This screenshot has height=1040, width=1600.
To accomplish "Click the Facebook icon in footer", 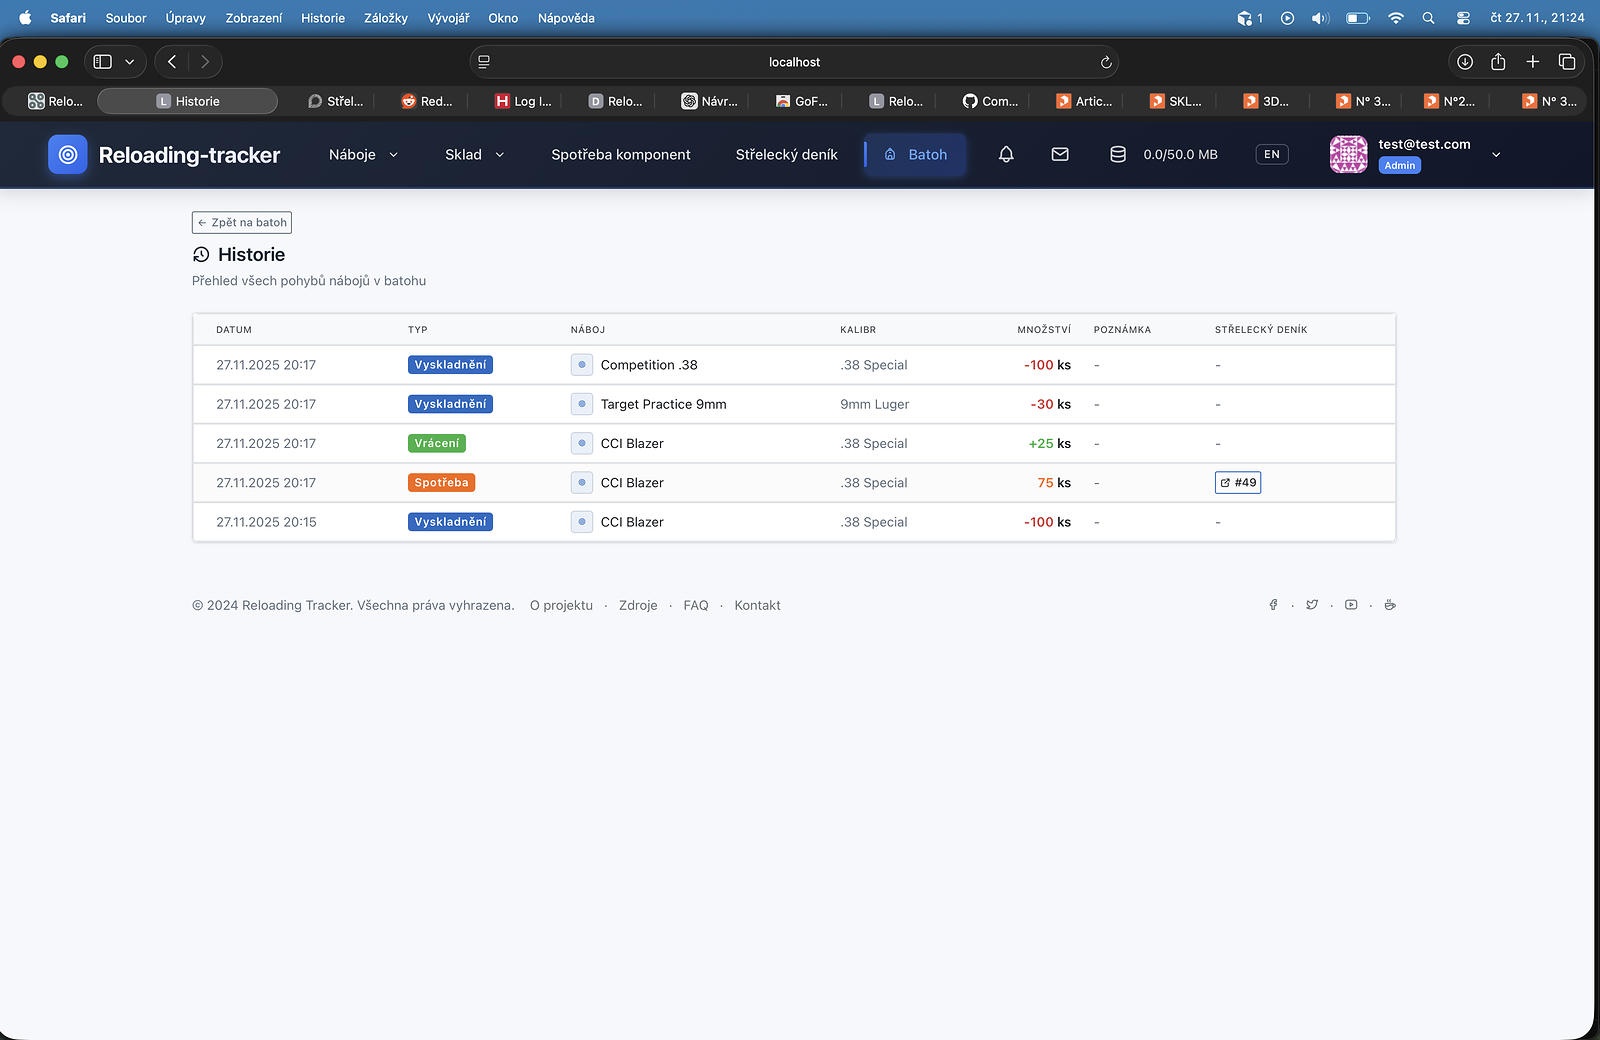I will click(x=1273, y=605).
